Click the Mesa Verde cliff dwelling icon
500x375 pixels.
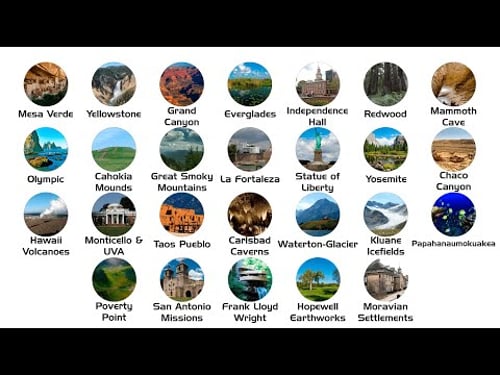pos(46,84)
